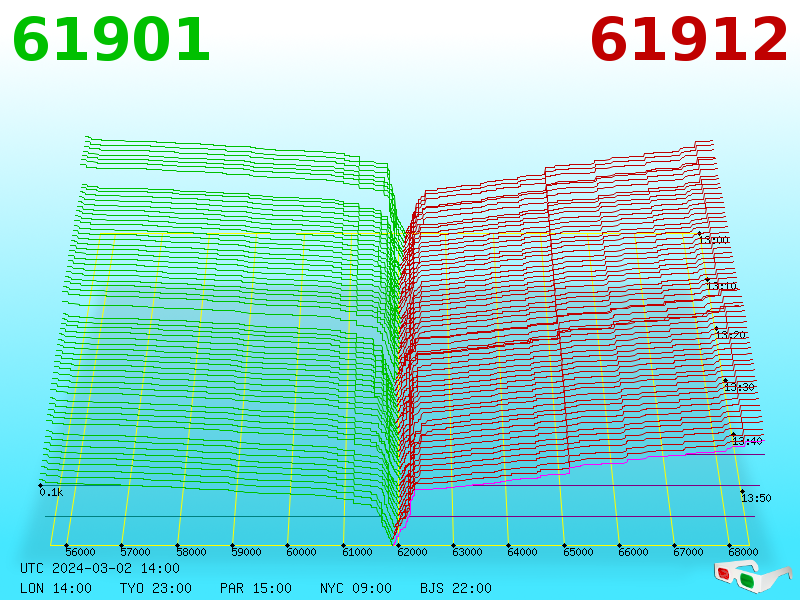Click the 58000 price axis label
Image resolution: width=800 pixels, height=600 pixels.
click(191, 552)
